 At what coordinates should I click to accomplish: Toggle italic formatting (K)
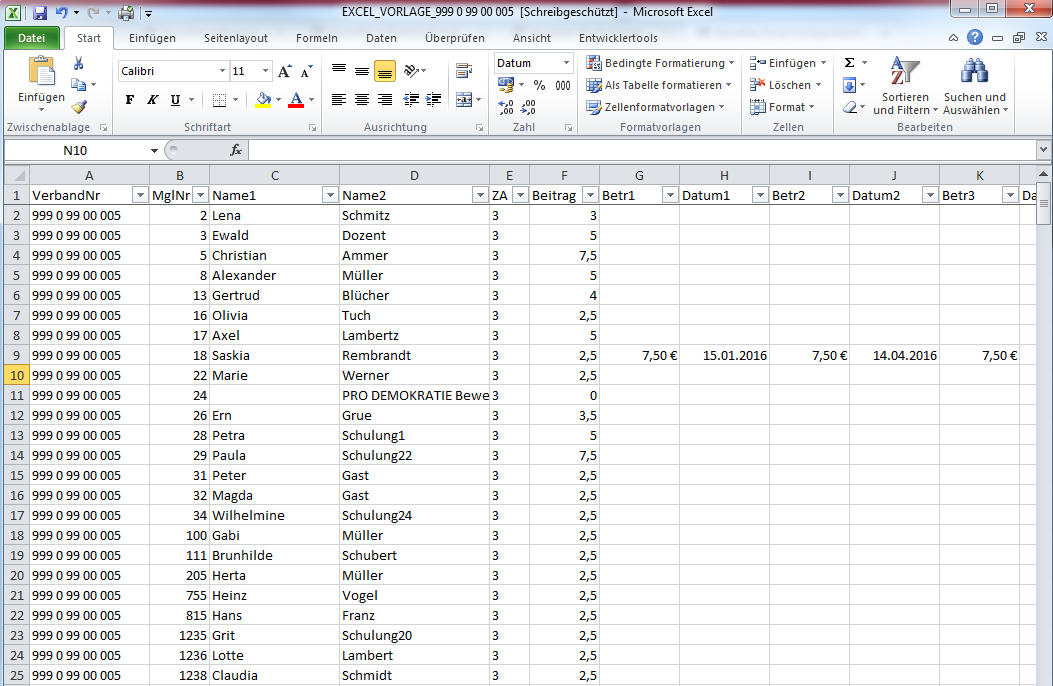(152, 100)
